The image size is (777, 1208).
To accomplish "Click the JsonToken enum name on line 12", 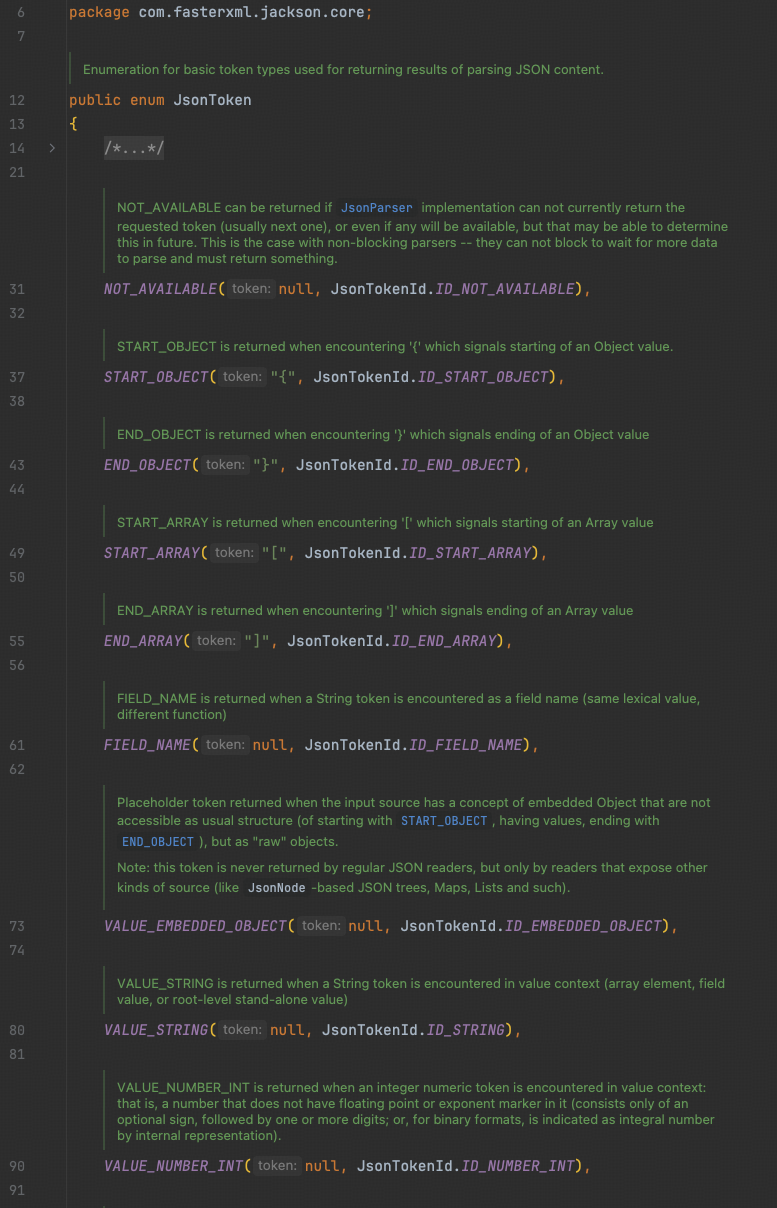I will (x=213, y=100).
